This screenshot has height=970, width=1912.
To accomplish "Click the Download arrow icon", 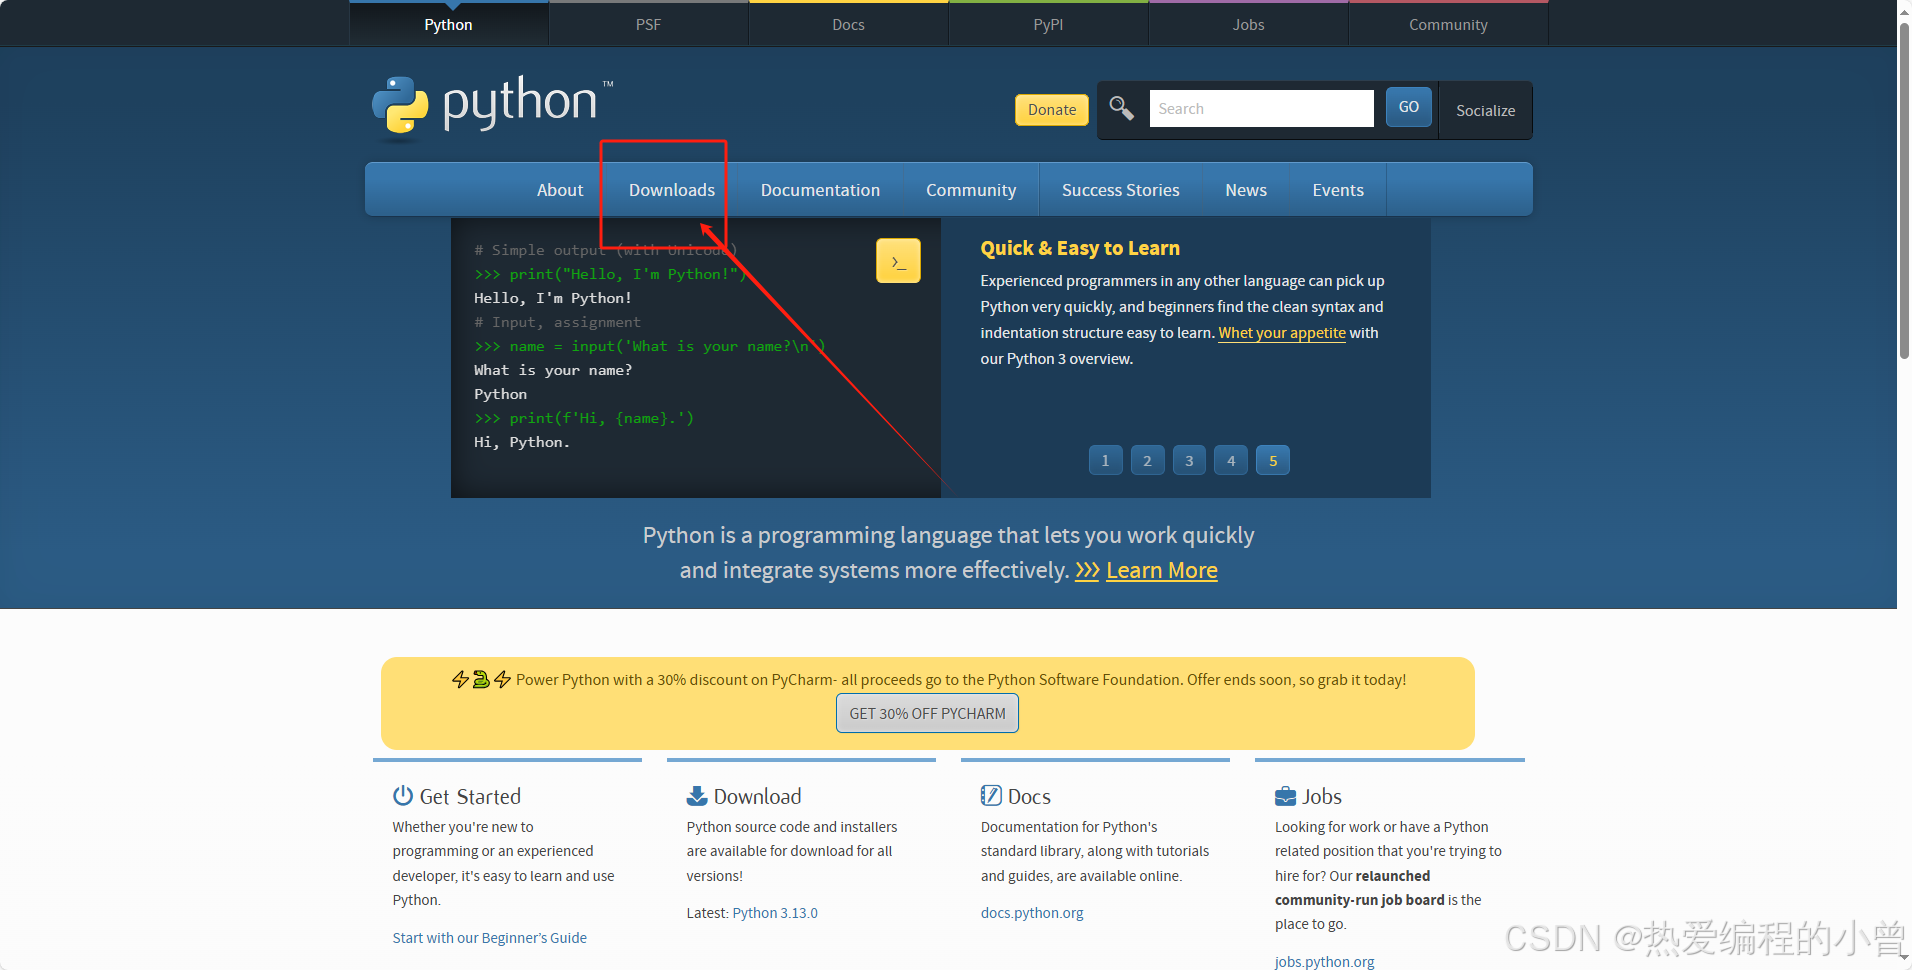I will [x=697, y=796].
